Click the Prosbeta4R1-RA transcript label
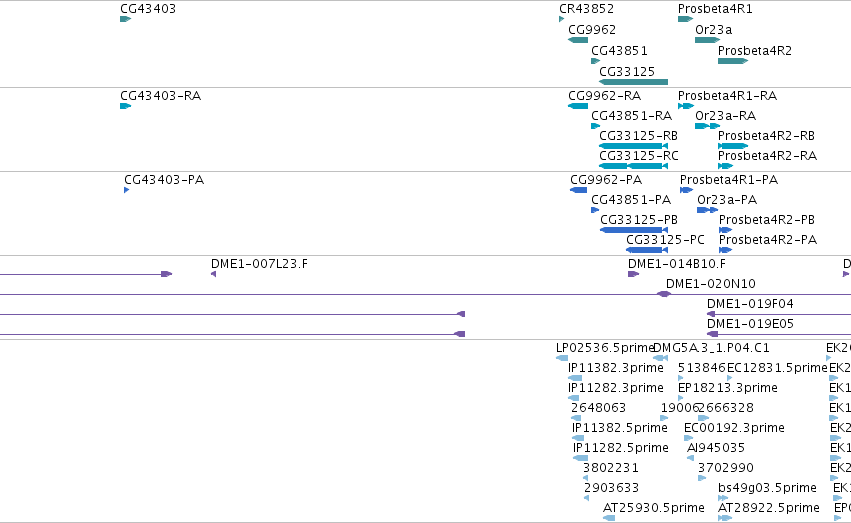This screenshot has width=851, height=523. [727, 96]
